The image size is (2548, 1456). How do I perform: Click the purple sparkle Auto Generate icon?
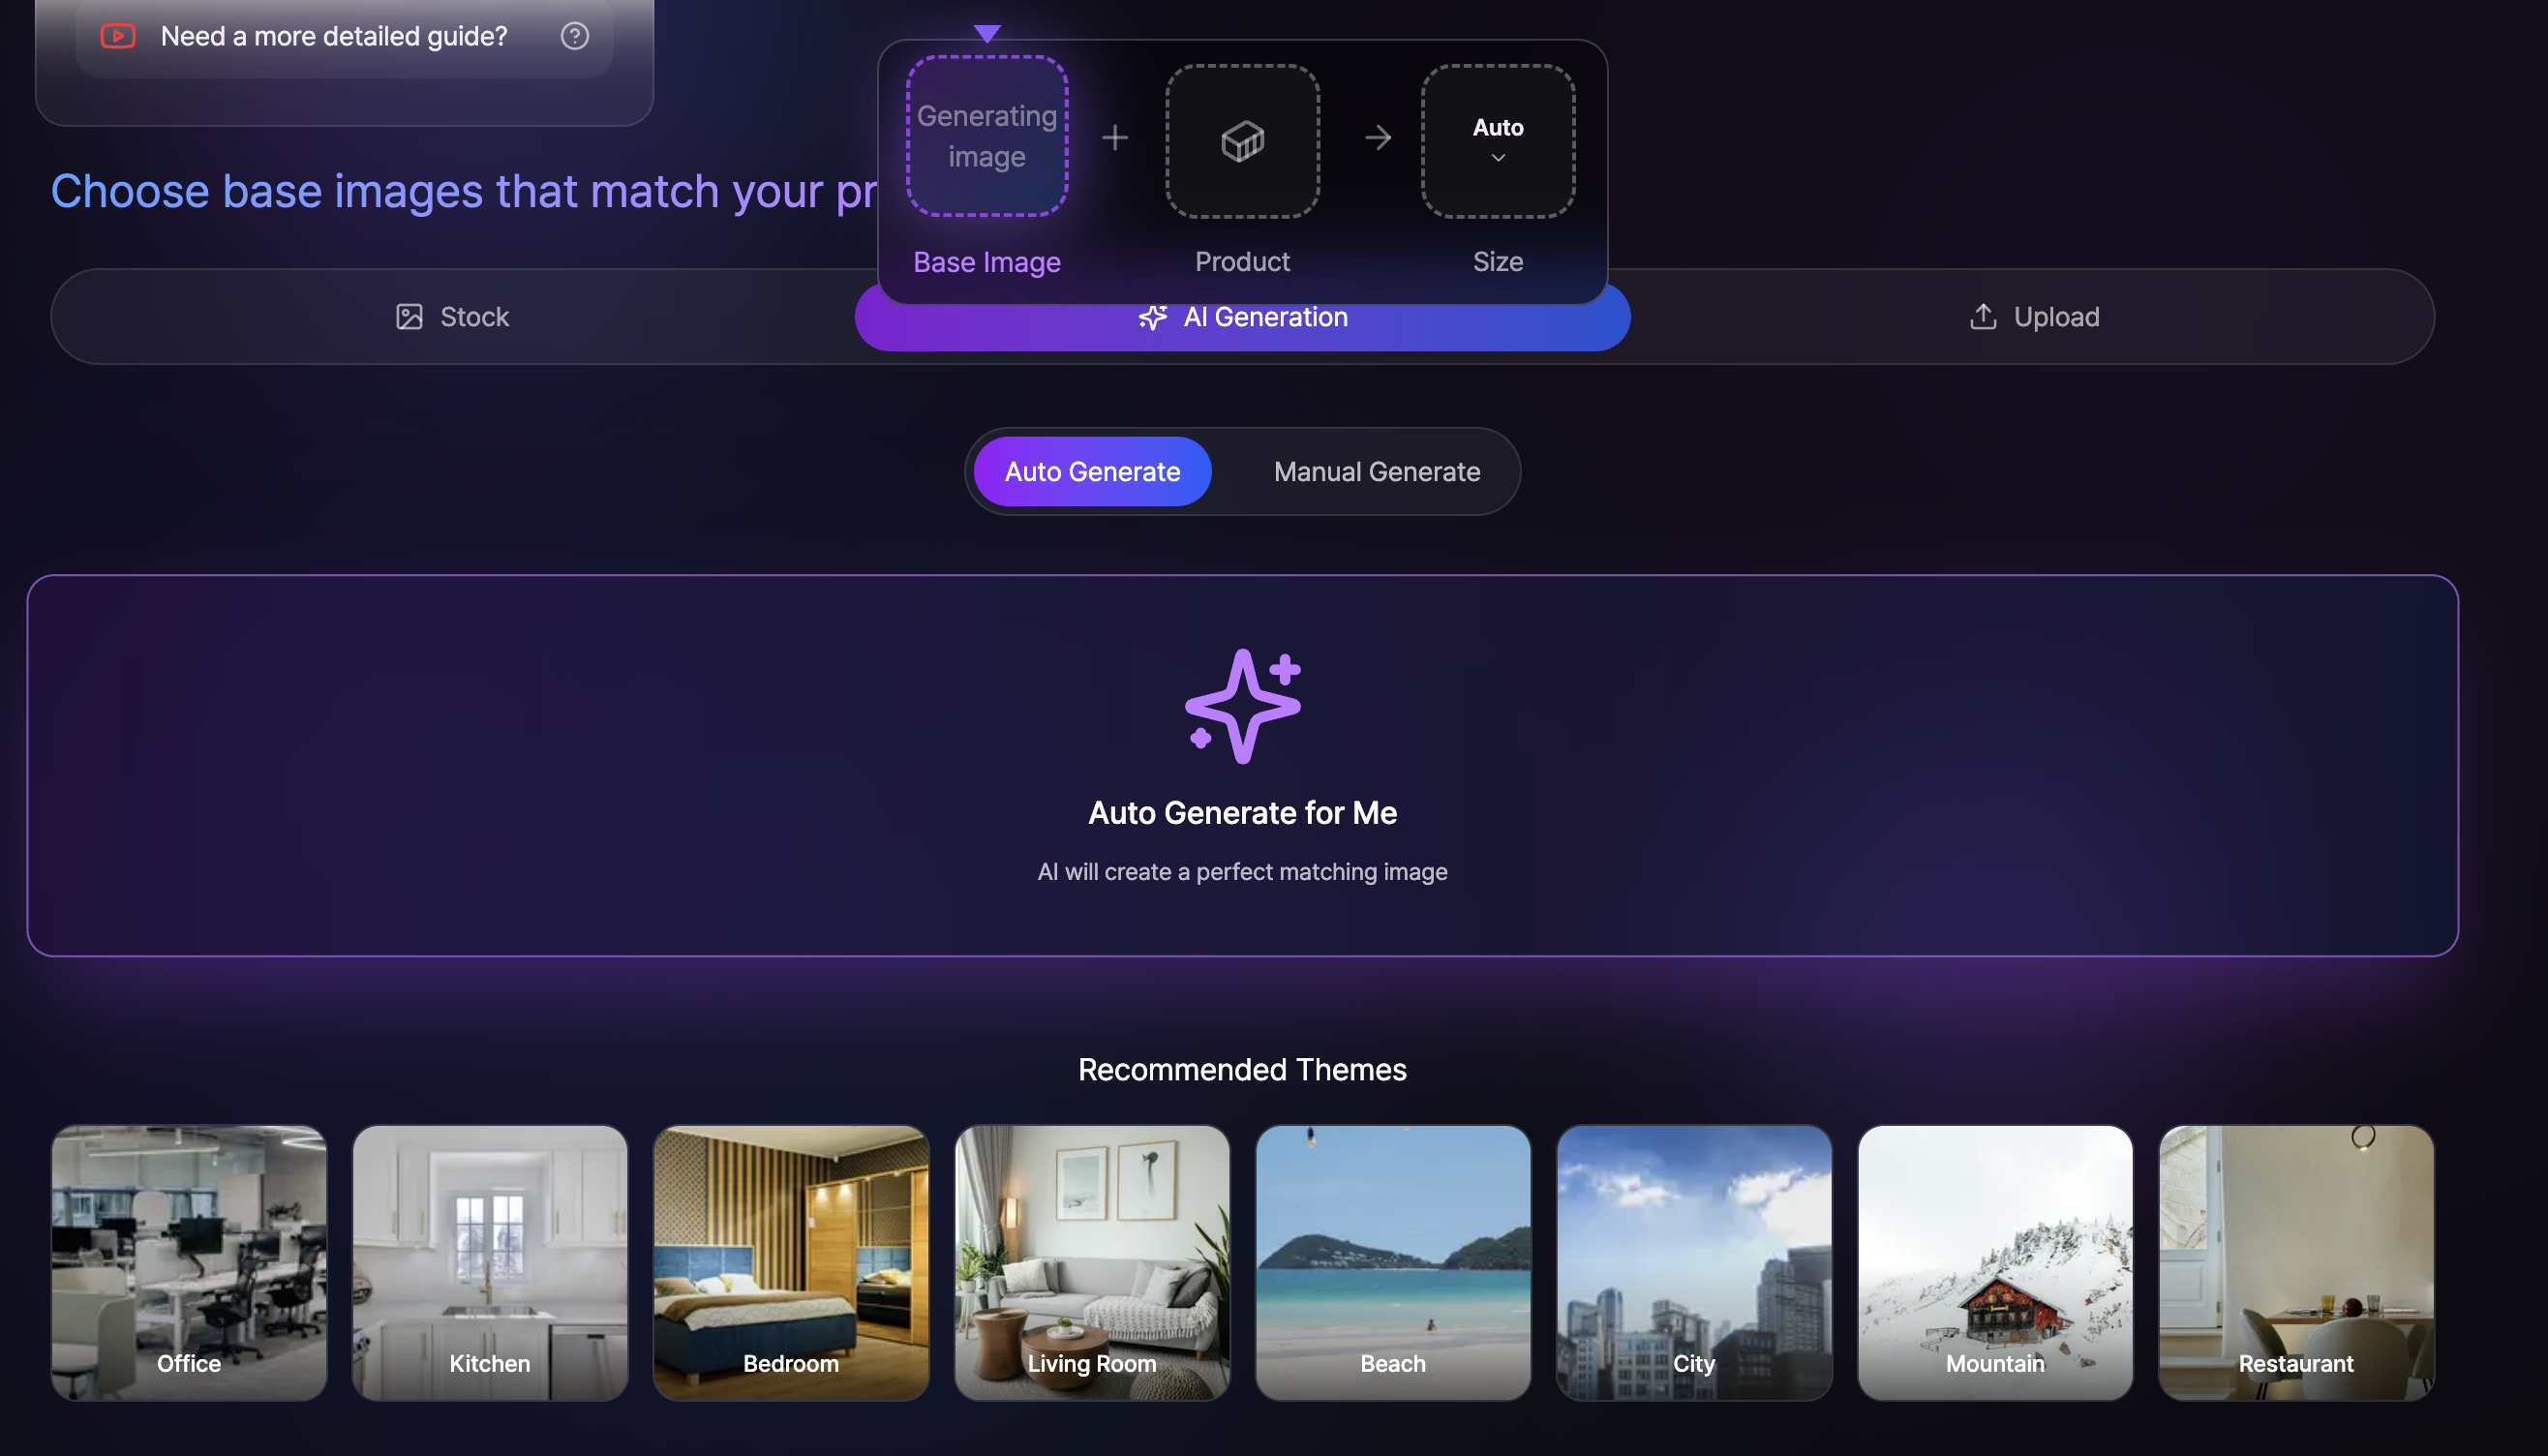pos(1242,706)
